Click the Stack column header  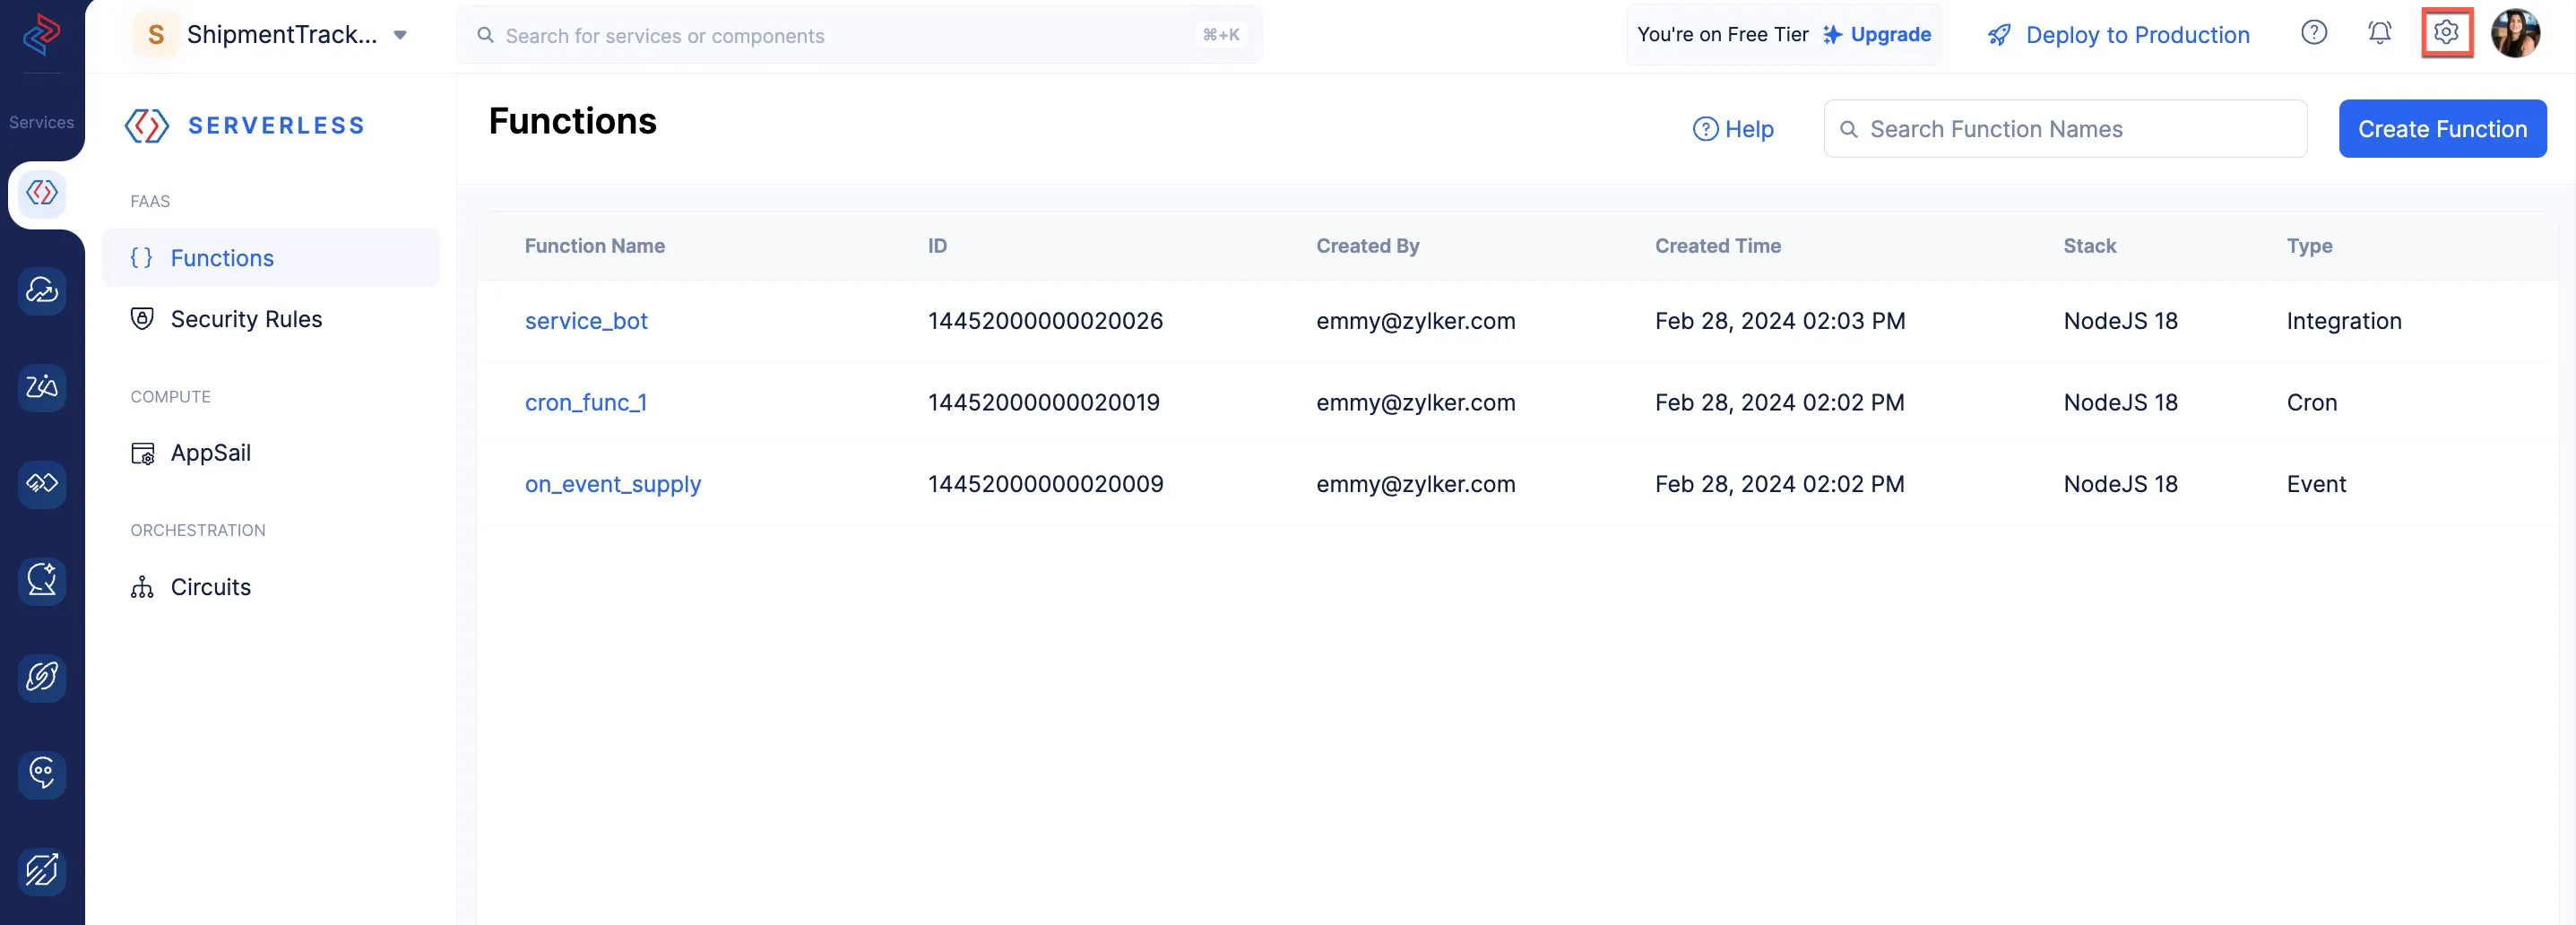pyautogui.click(x=2089, y=246)
